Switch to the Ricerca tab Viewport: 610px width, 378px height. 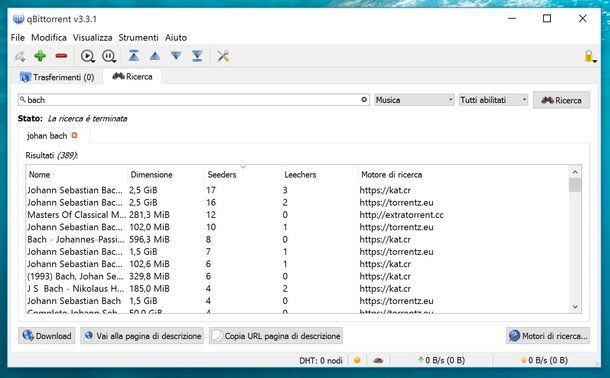tap(132, 76)
